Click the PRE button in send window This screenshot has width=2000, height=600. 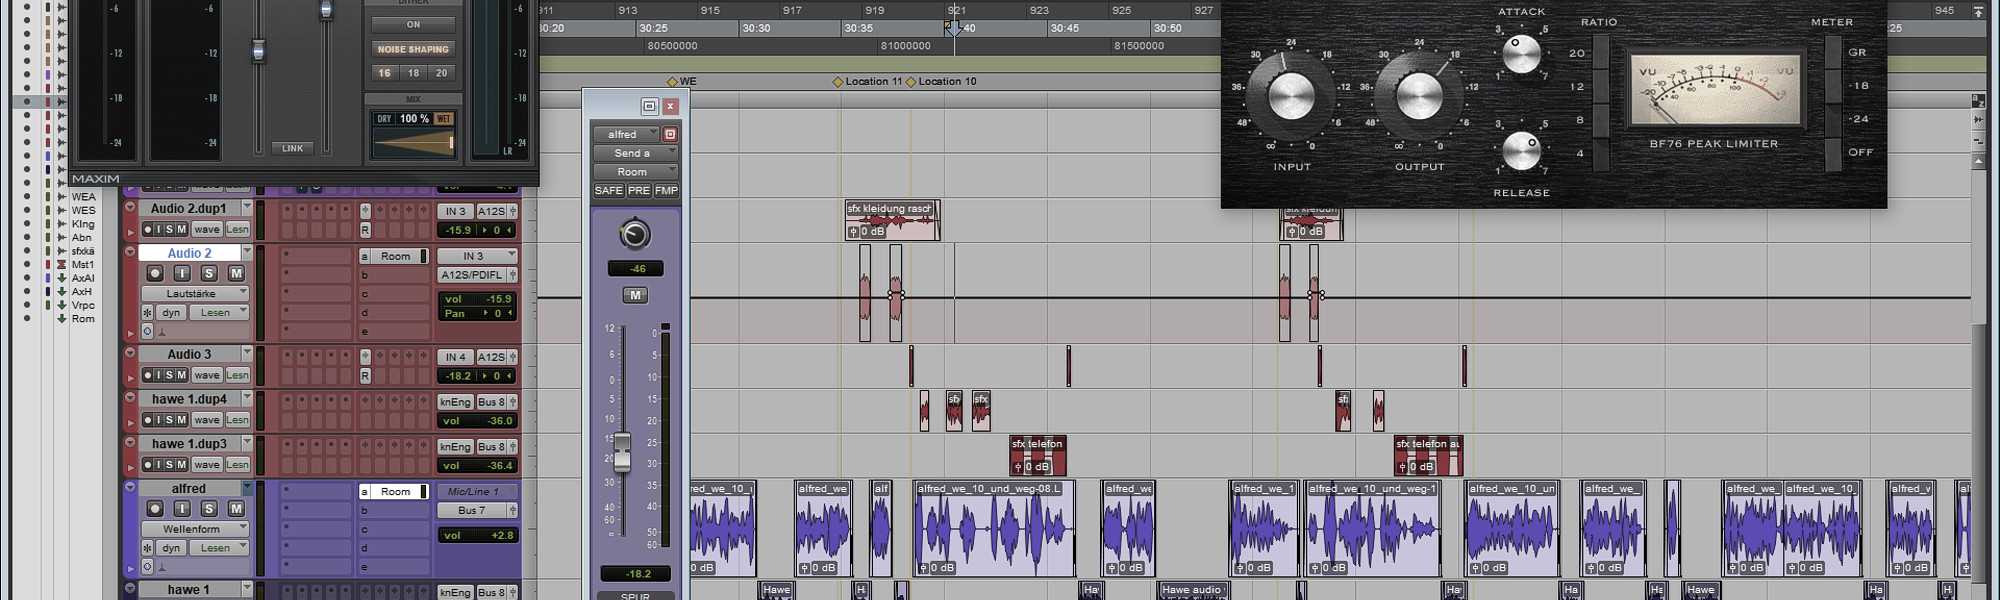click(639, 190)
